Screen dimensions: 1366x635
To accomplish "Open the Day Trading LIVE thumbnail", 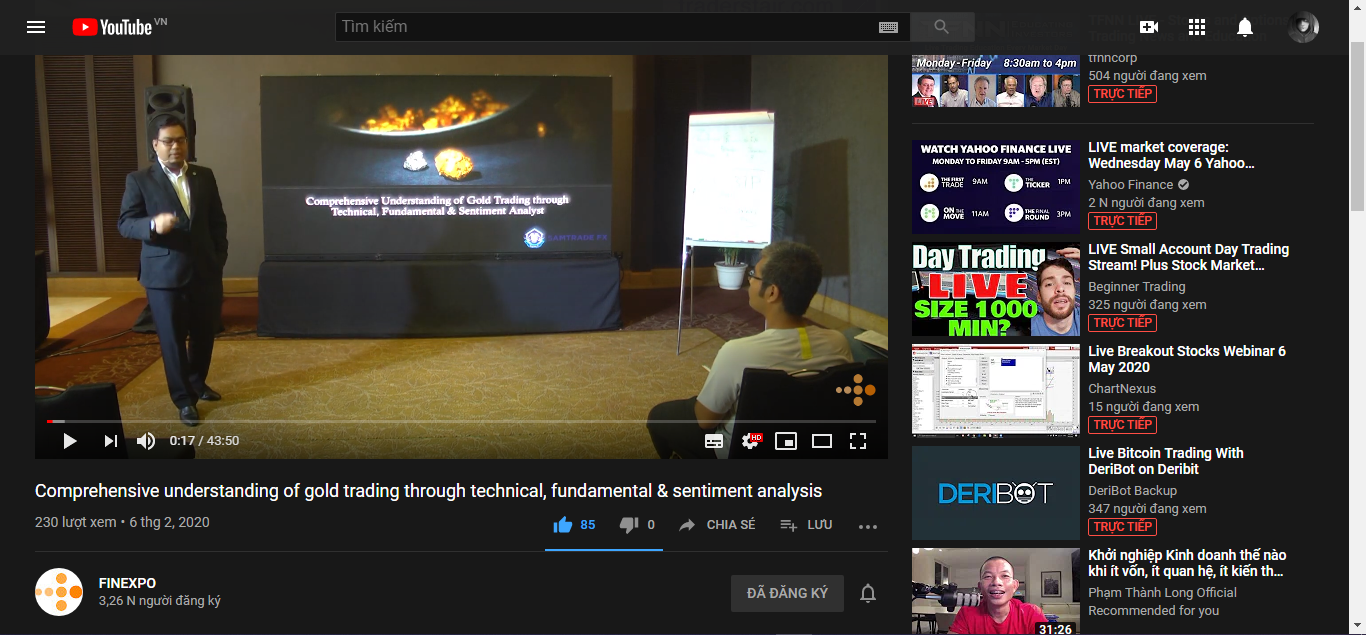I will click(996, 289).
